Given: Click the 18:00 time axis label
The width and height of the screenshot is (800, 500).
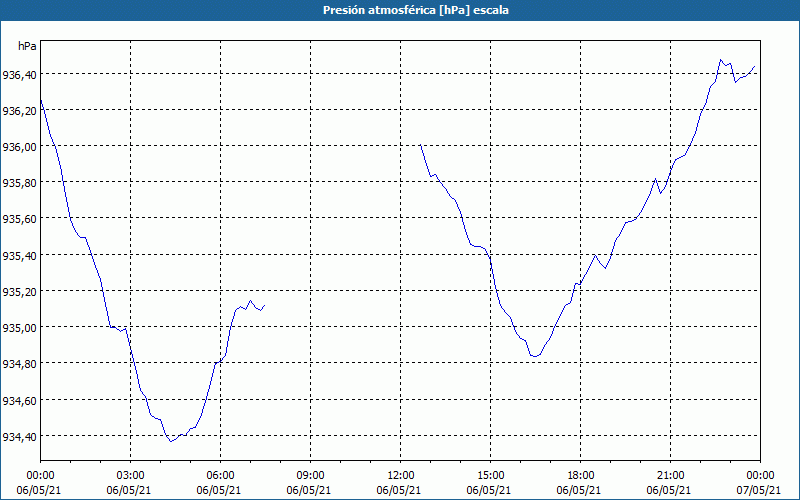Looking at the screenshot, I should pyautogui.click(x=581, y=476).
